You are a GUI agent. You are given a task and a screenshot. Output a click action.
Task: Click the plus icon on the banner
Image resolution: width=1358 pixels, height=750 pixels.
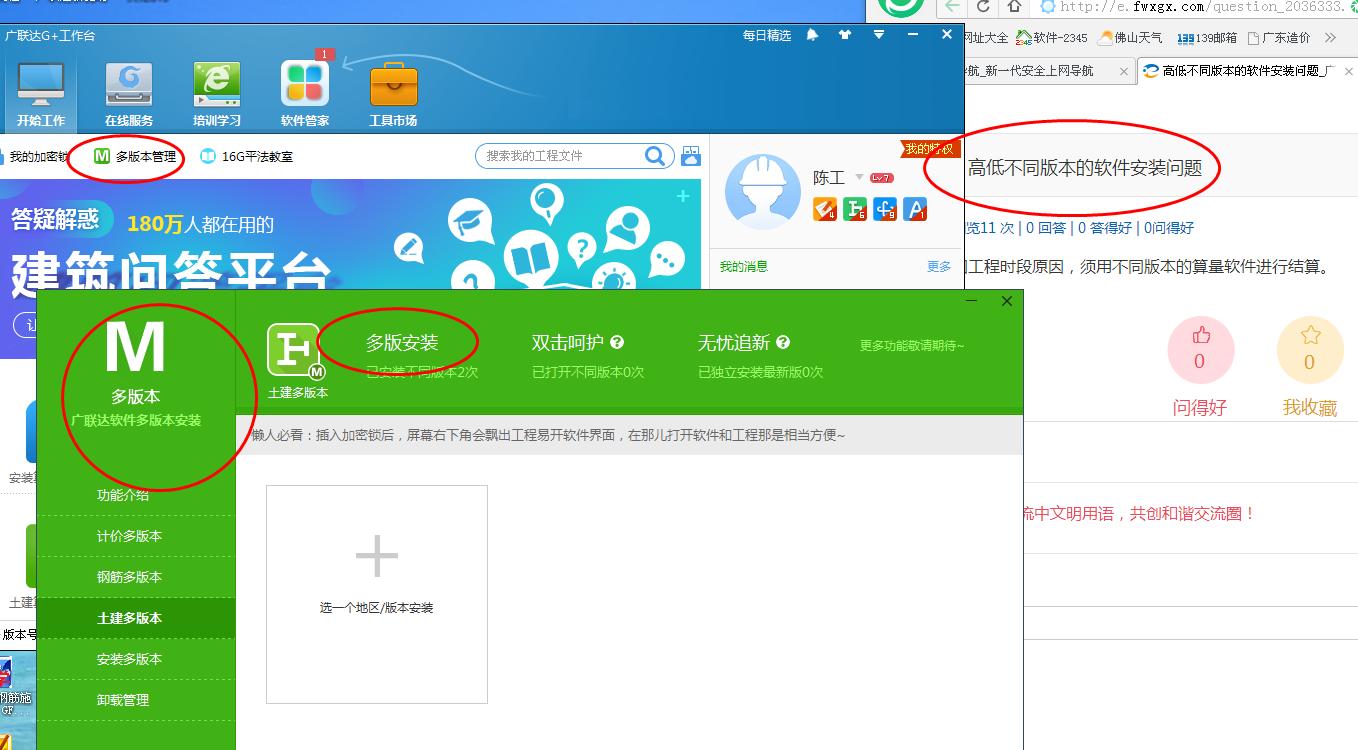point(683,196)
